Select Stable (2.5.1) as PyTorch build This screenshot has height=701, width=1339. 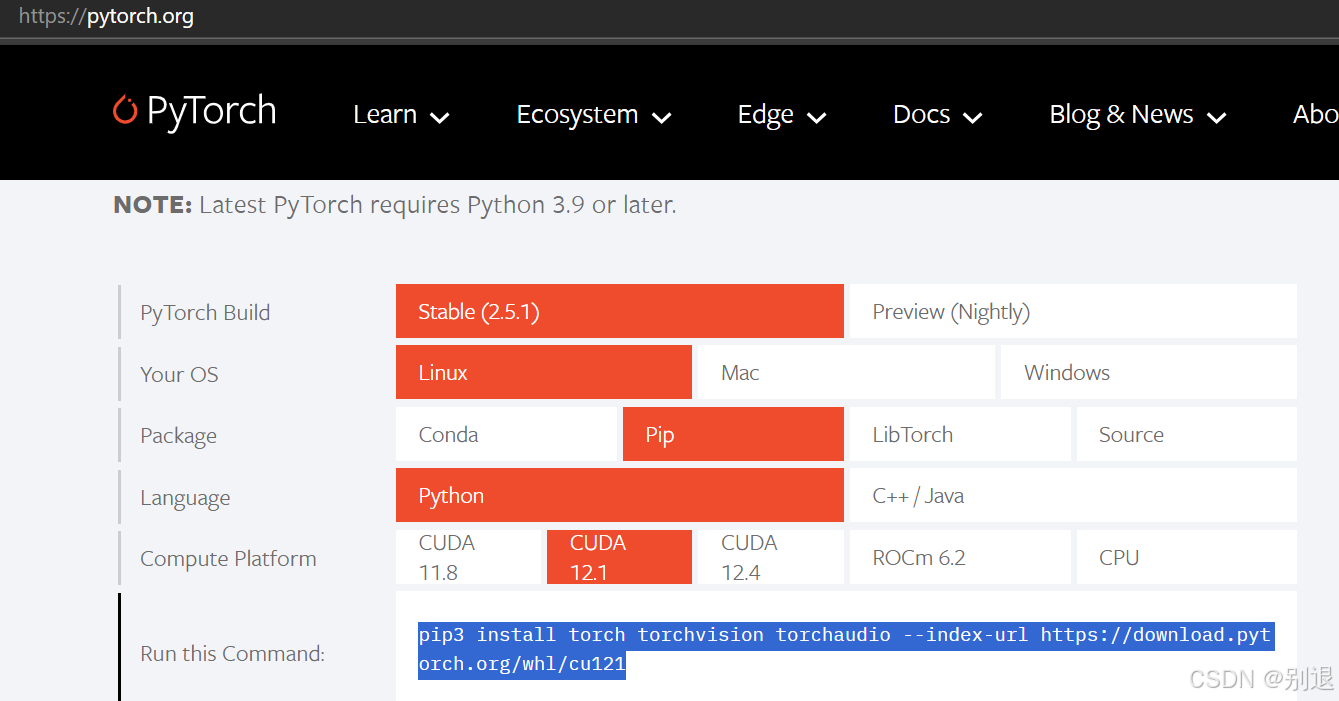[619, 311]
